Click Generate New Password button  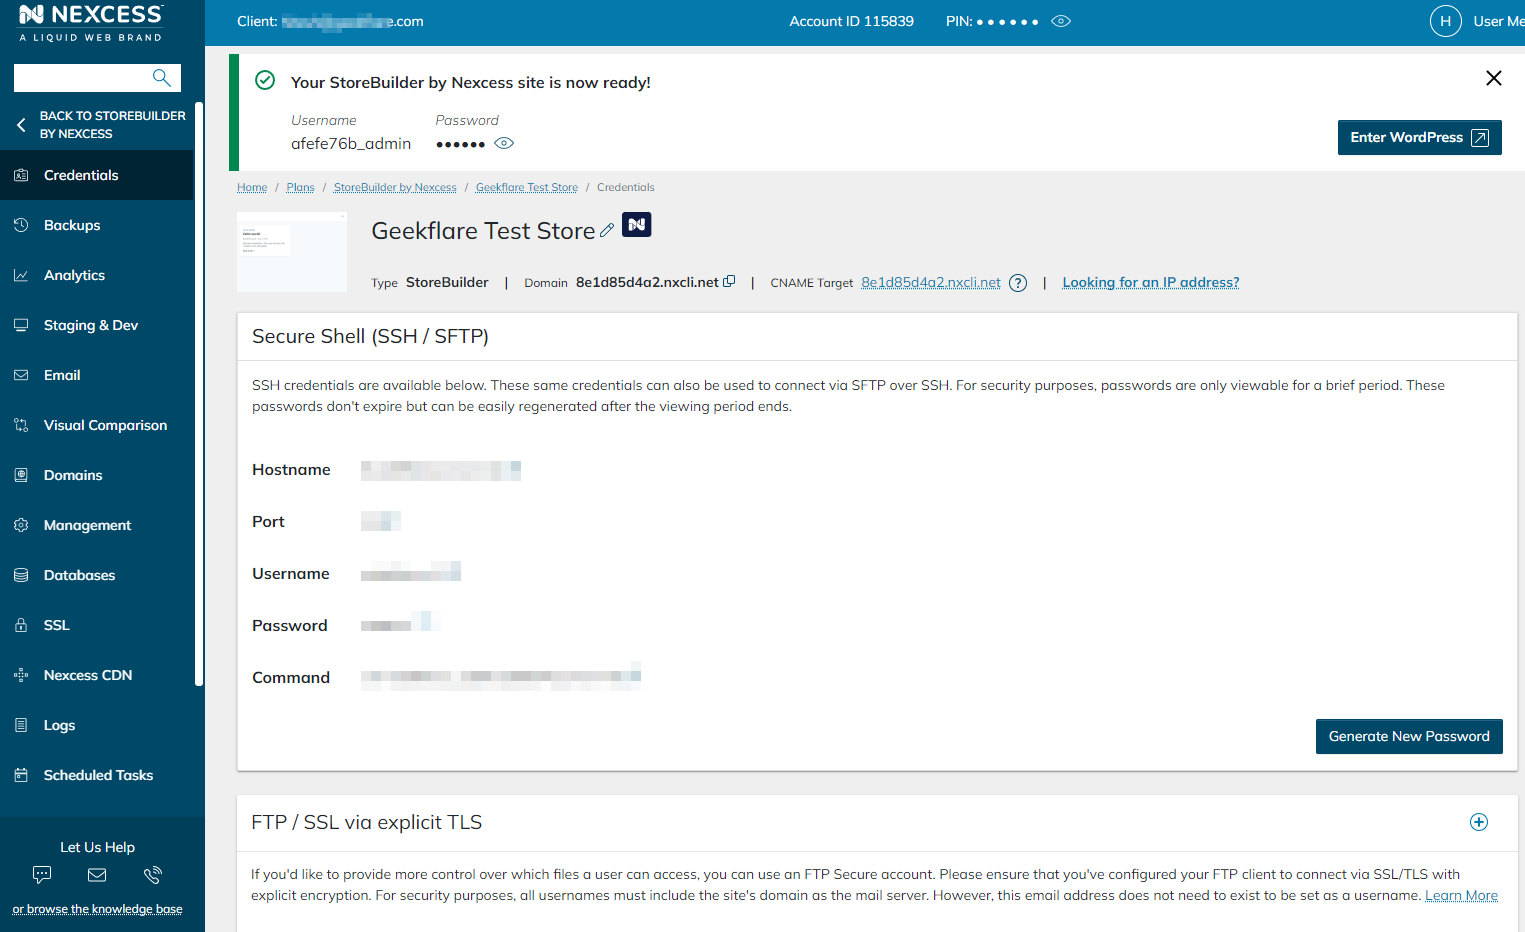pyautogui.click(x=1409, y=737)
